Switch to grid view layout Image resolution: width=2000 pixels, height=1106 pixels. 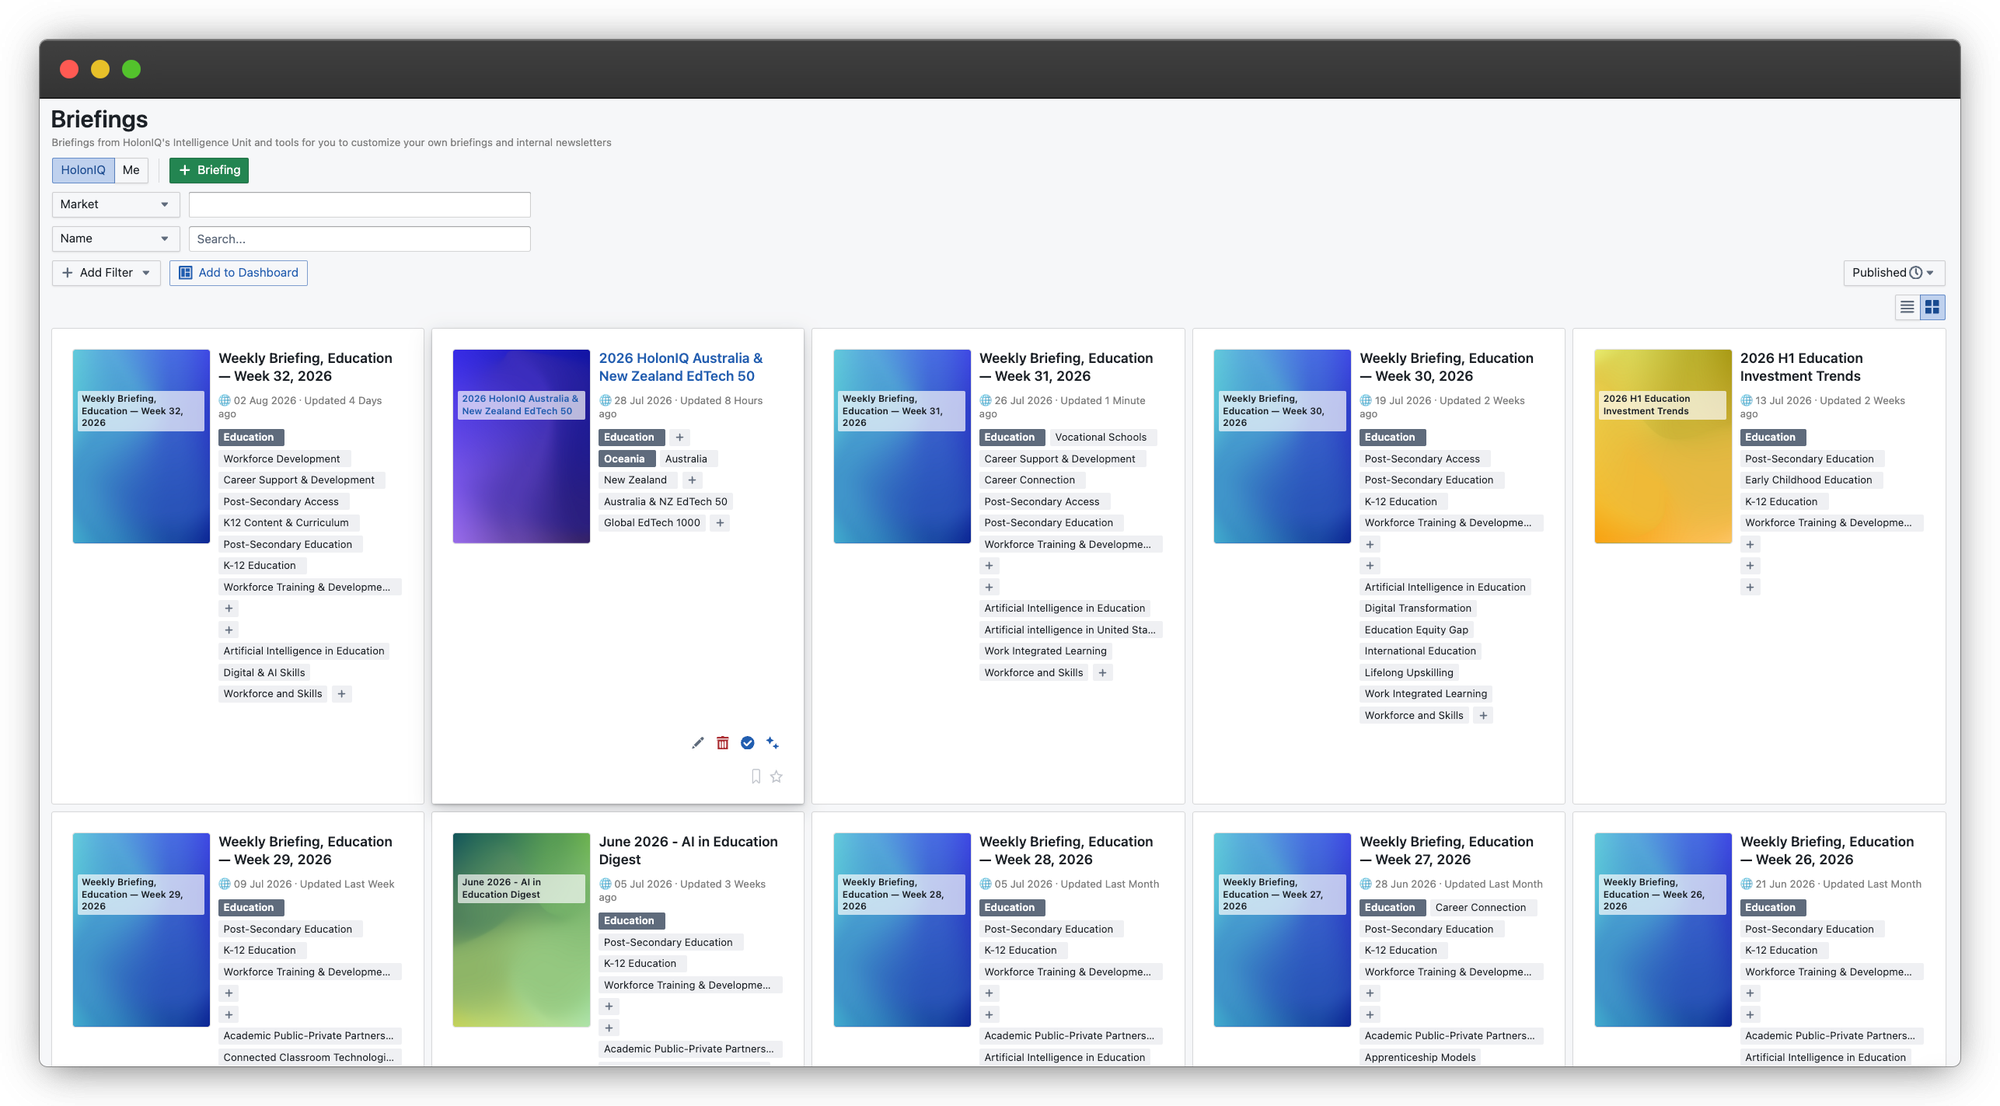(x=1933, y=307)
